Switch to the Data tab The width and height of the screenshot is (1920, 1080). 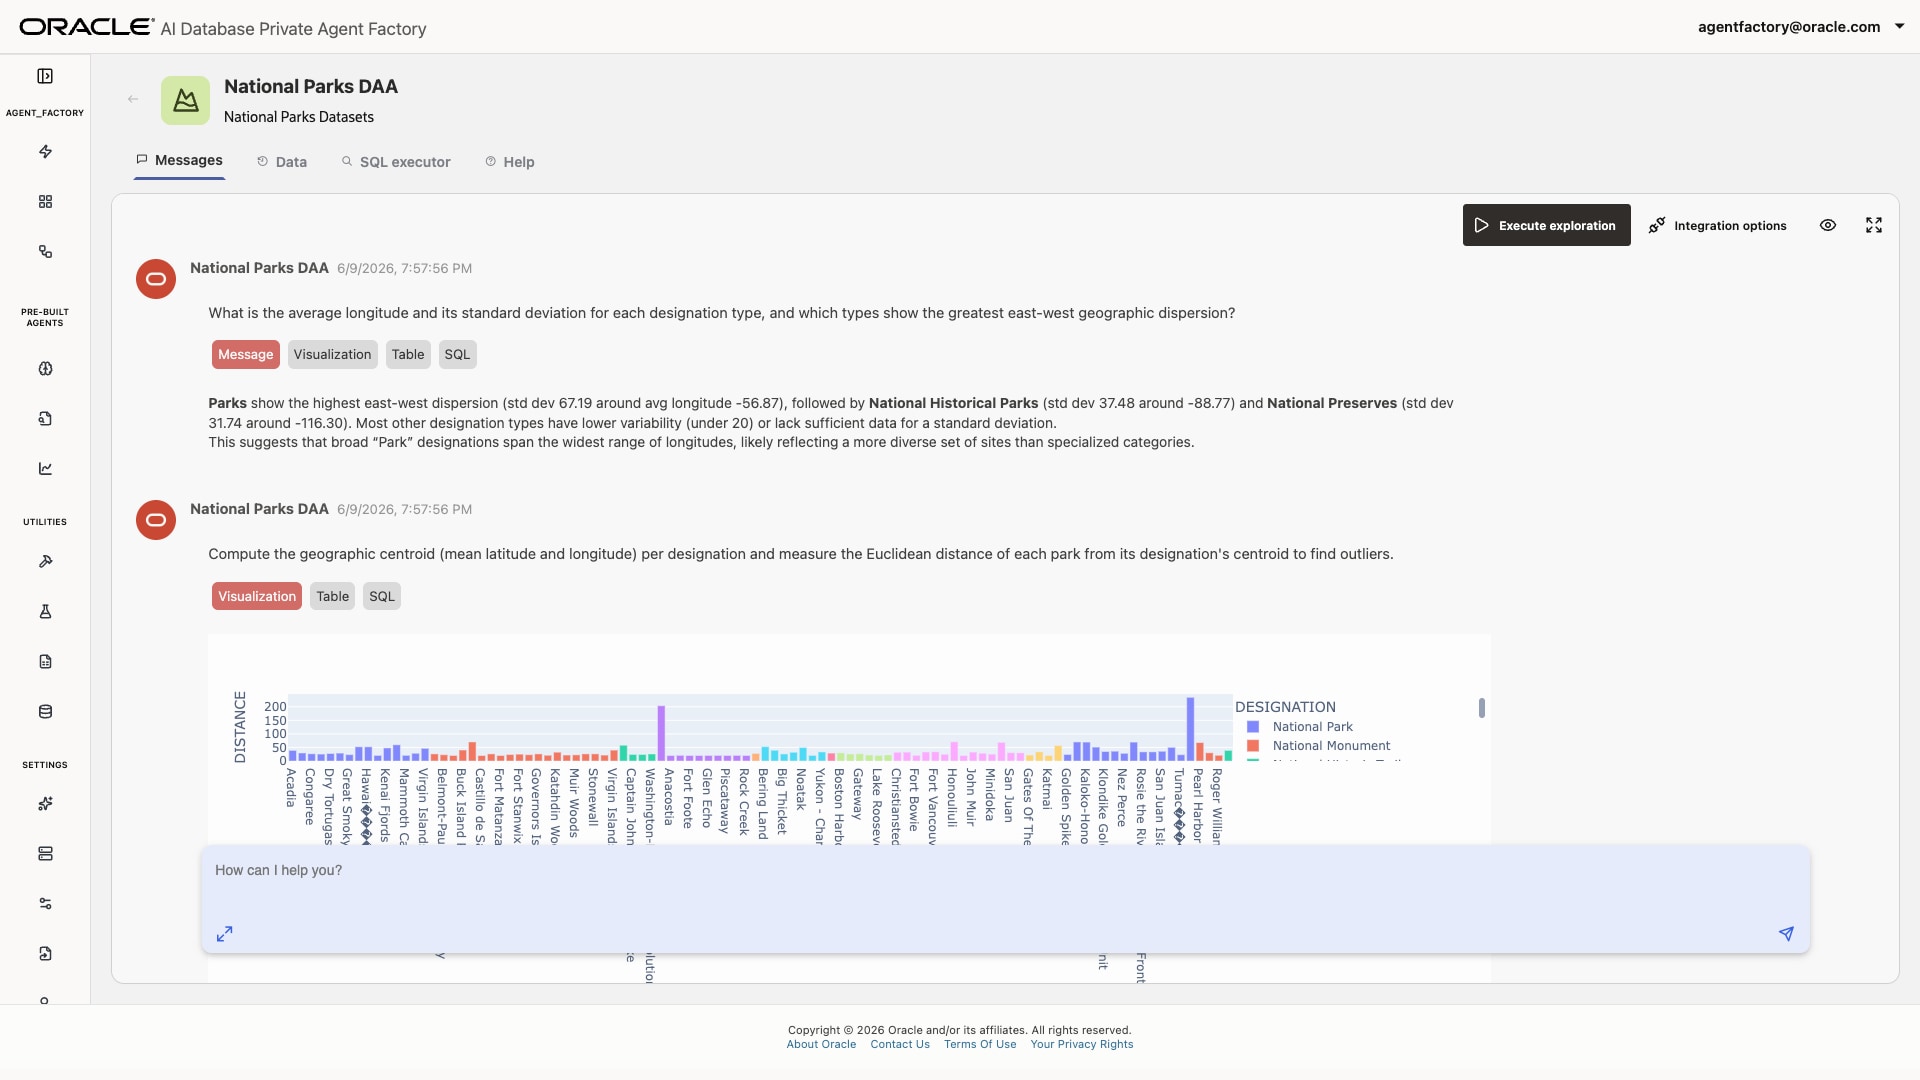[281, 162]
